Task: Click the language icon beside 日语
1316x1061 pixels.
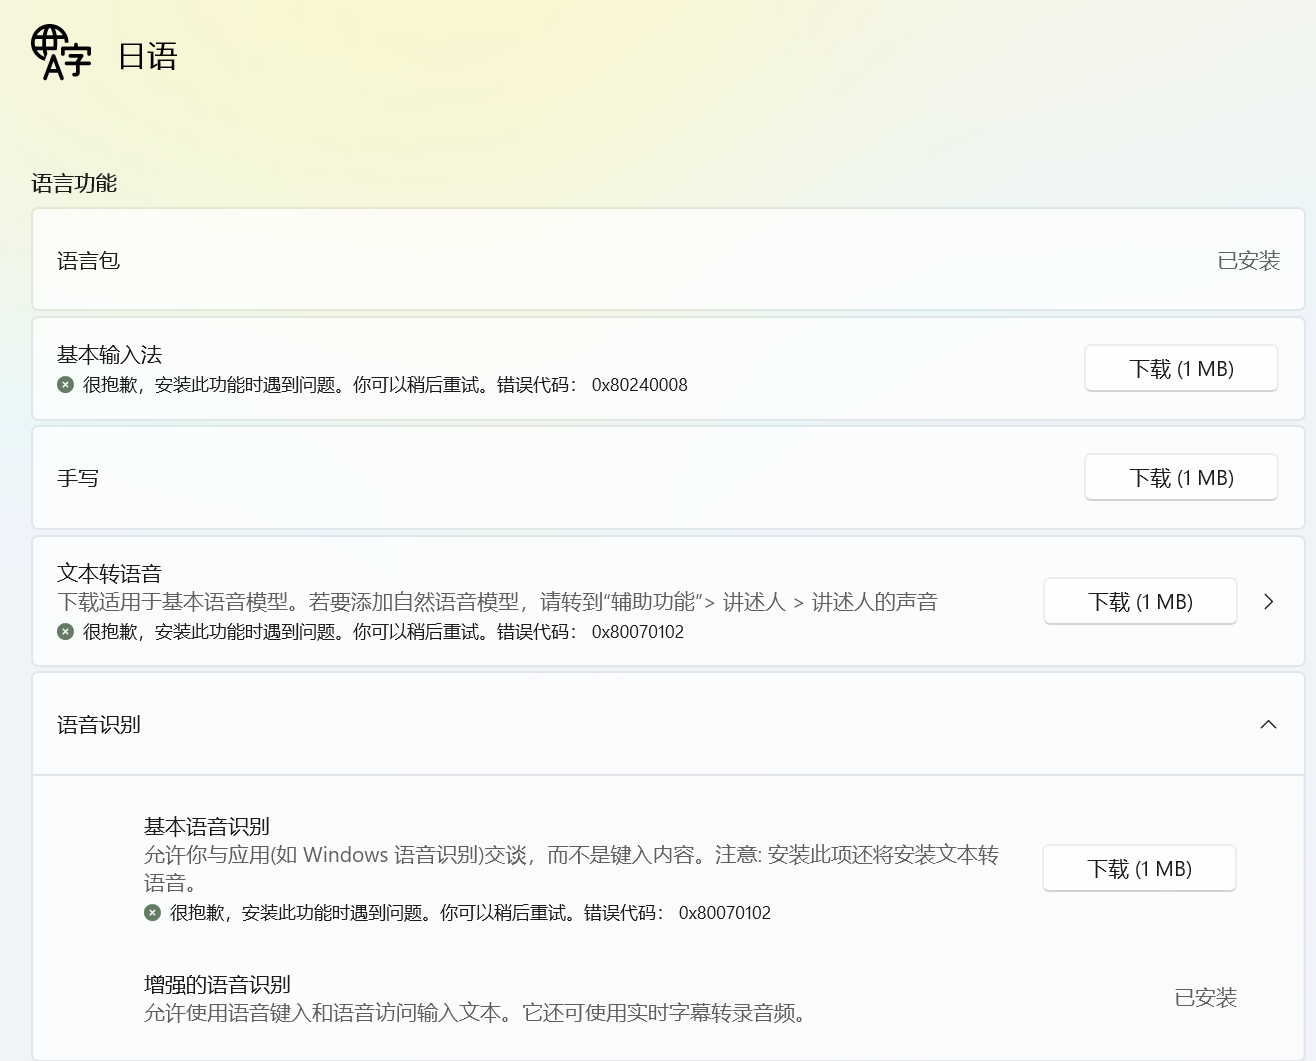Action: click(61, 53)
